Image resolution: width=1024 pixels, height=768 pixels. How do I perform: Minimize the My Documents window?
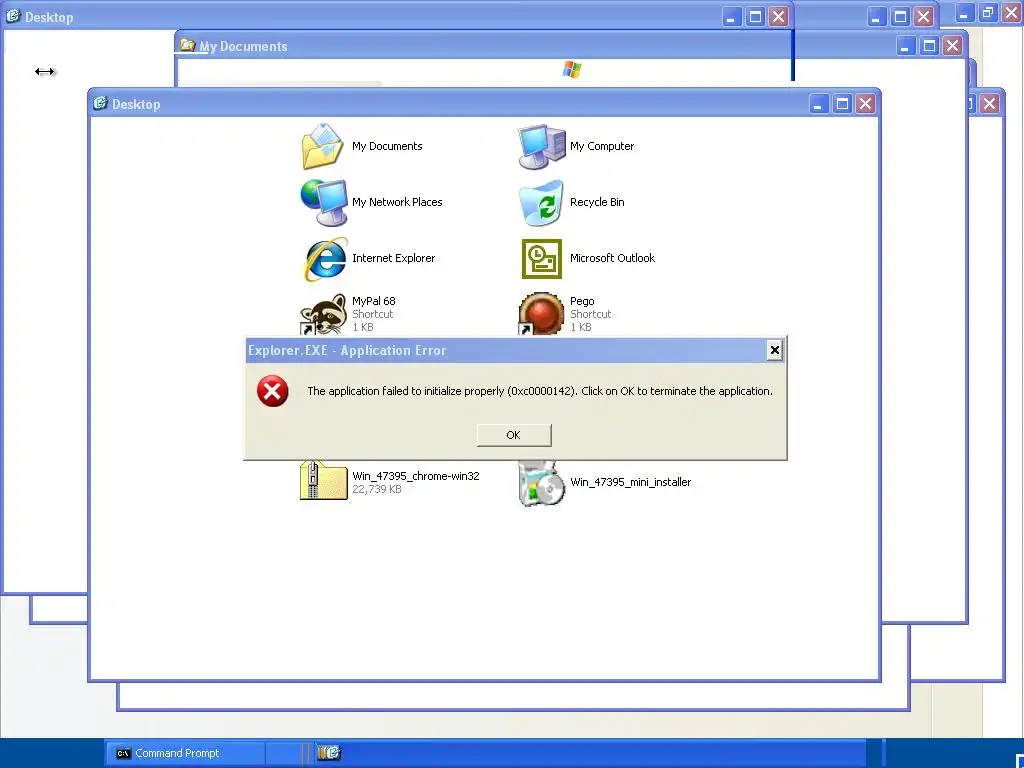(x=905, y=46)
